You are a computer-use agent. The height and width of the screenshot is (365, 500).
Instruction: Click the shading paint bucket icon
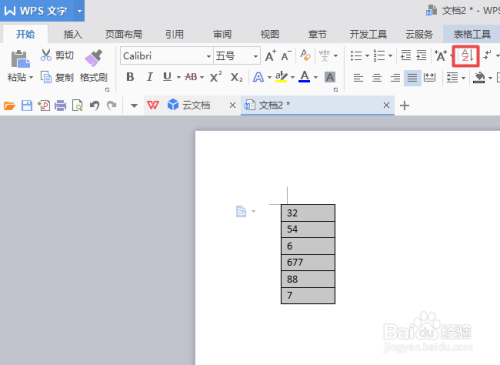(479, 78)
